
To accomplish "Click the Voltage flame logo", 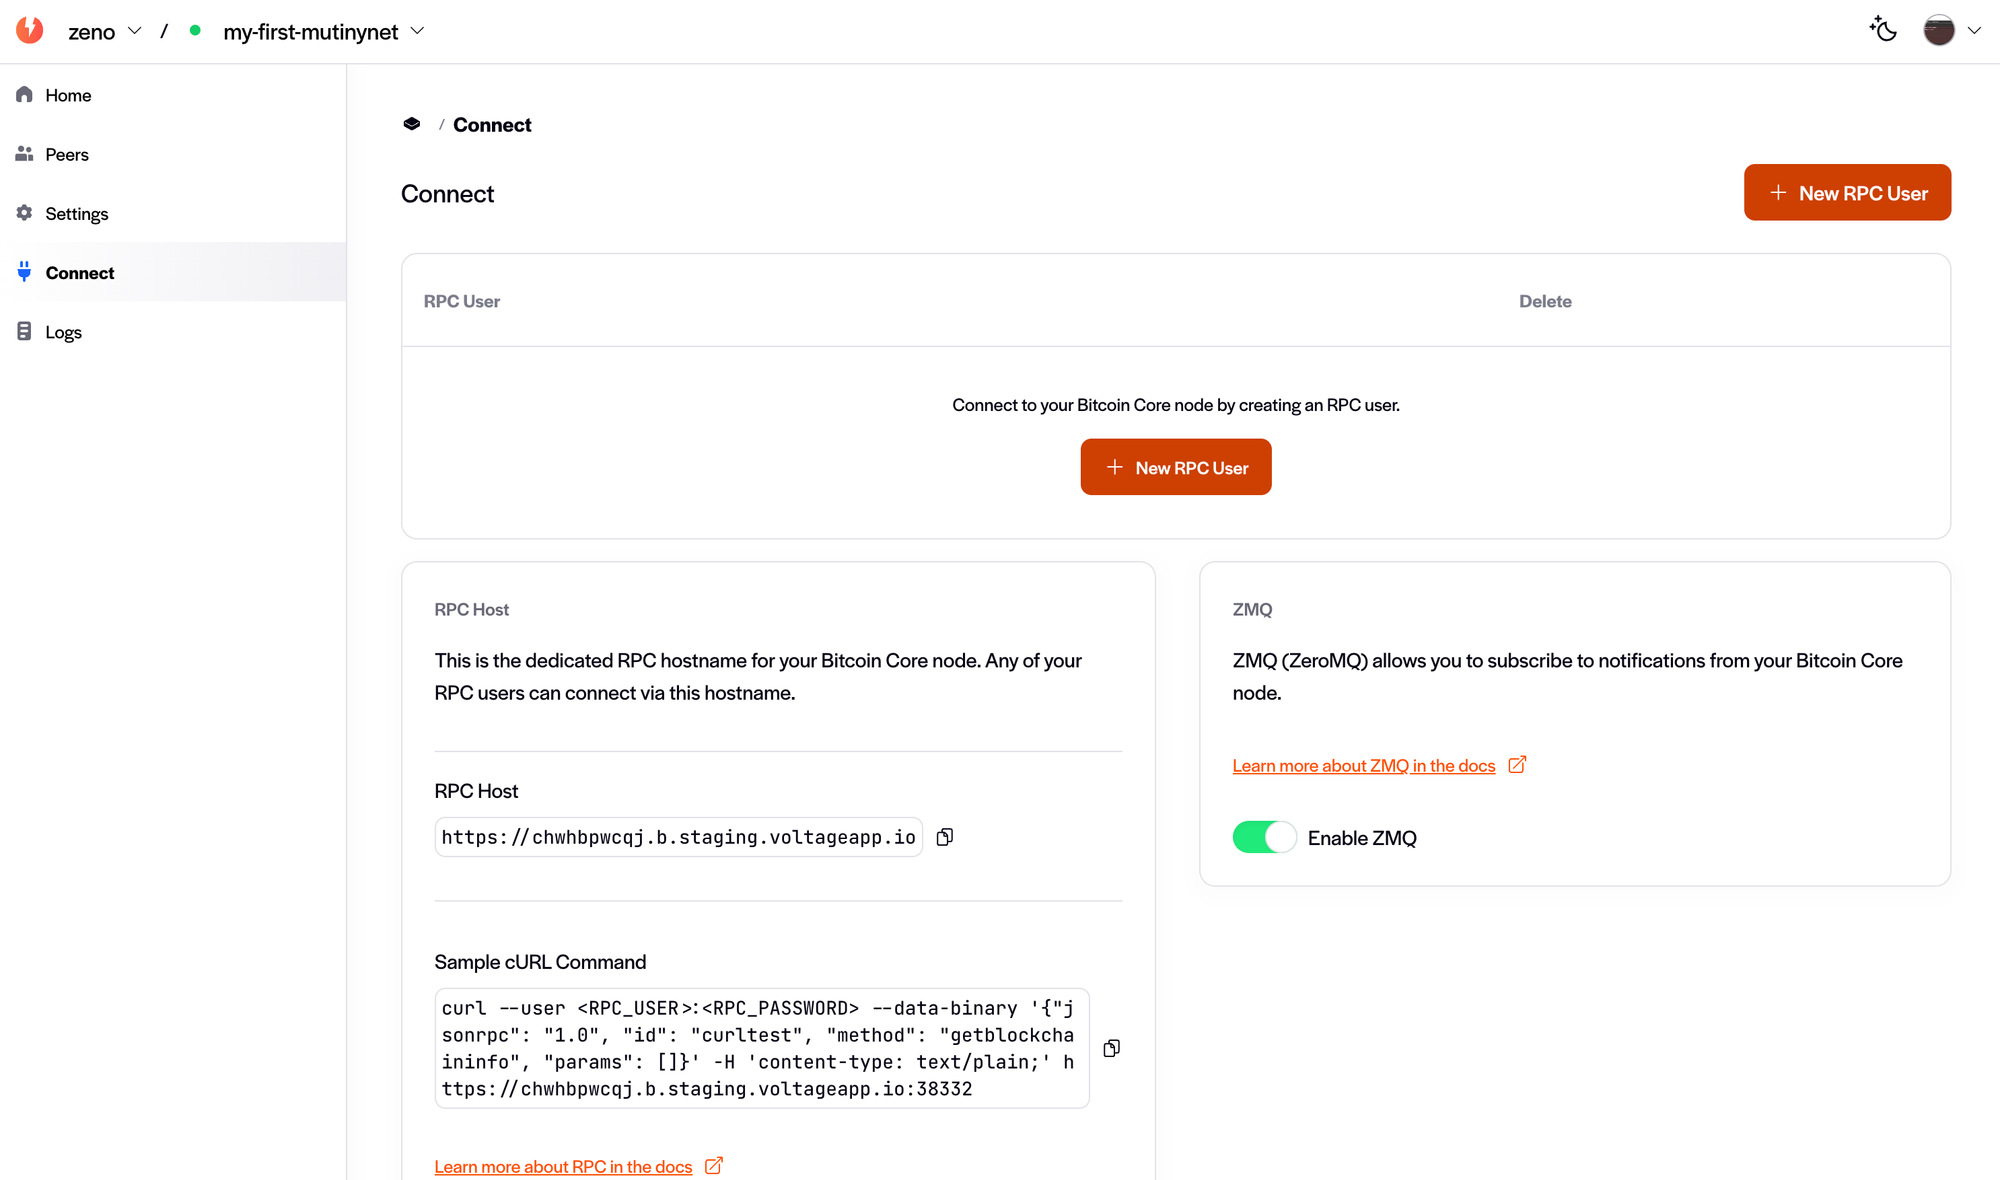I will 30,30.
